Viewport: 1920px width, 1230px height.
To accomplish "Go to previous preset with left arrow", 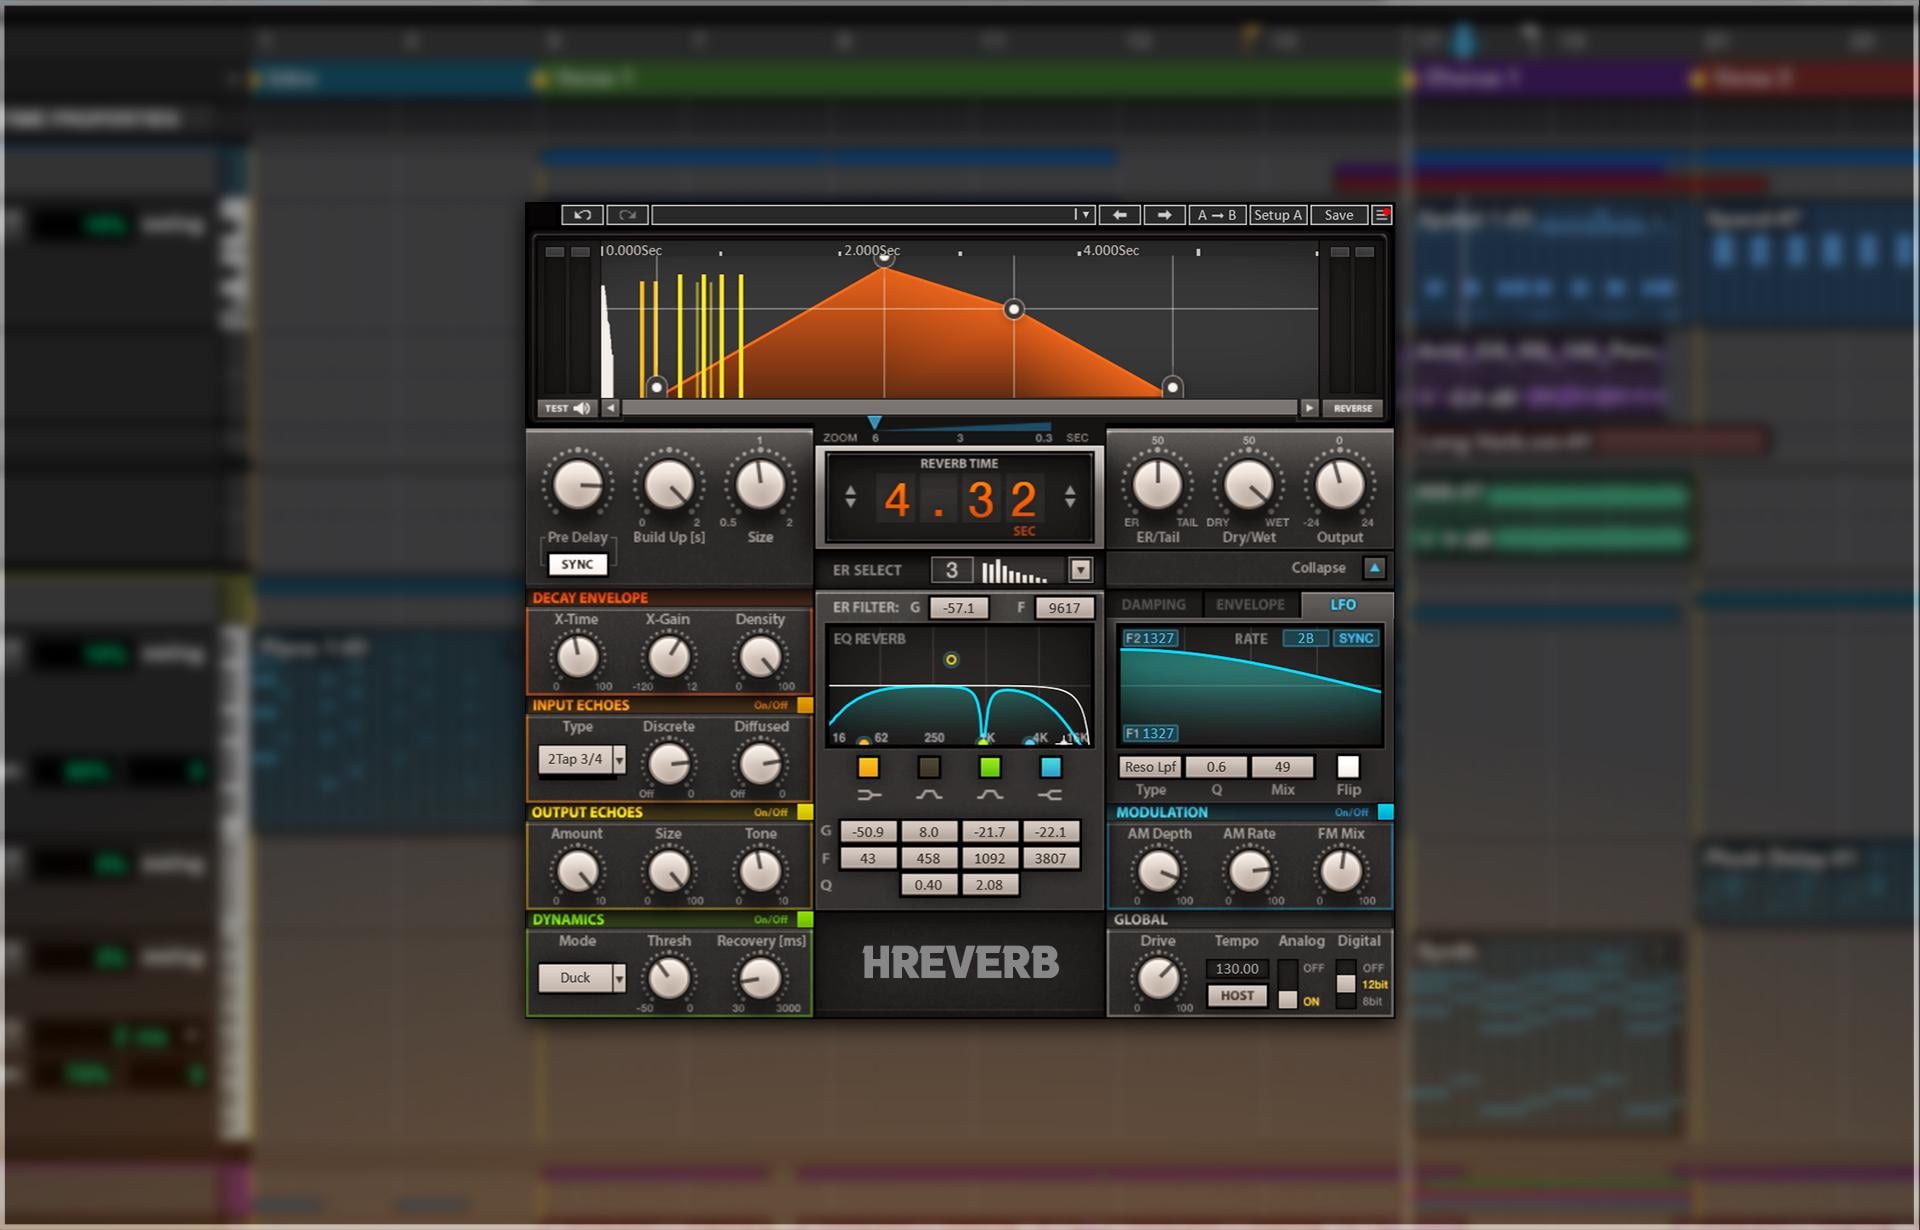I will pos(1119,215).
